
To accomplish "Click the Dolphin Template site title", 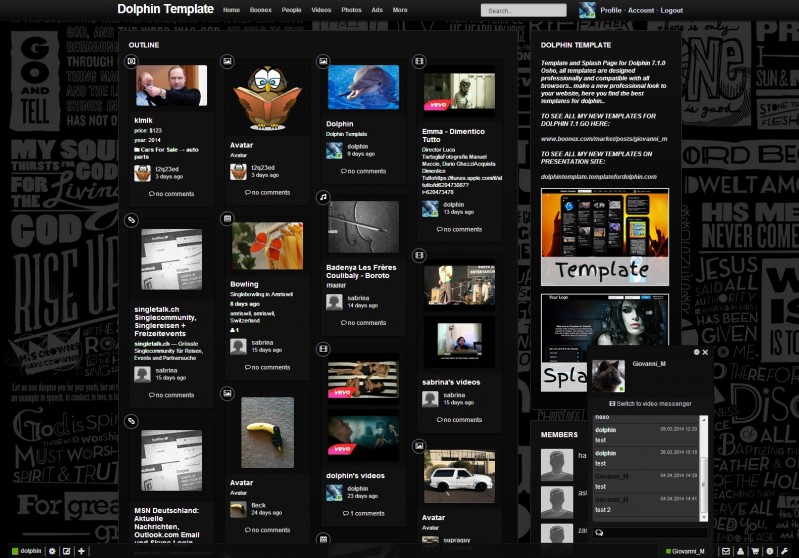I will click(165, 9).
